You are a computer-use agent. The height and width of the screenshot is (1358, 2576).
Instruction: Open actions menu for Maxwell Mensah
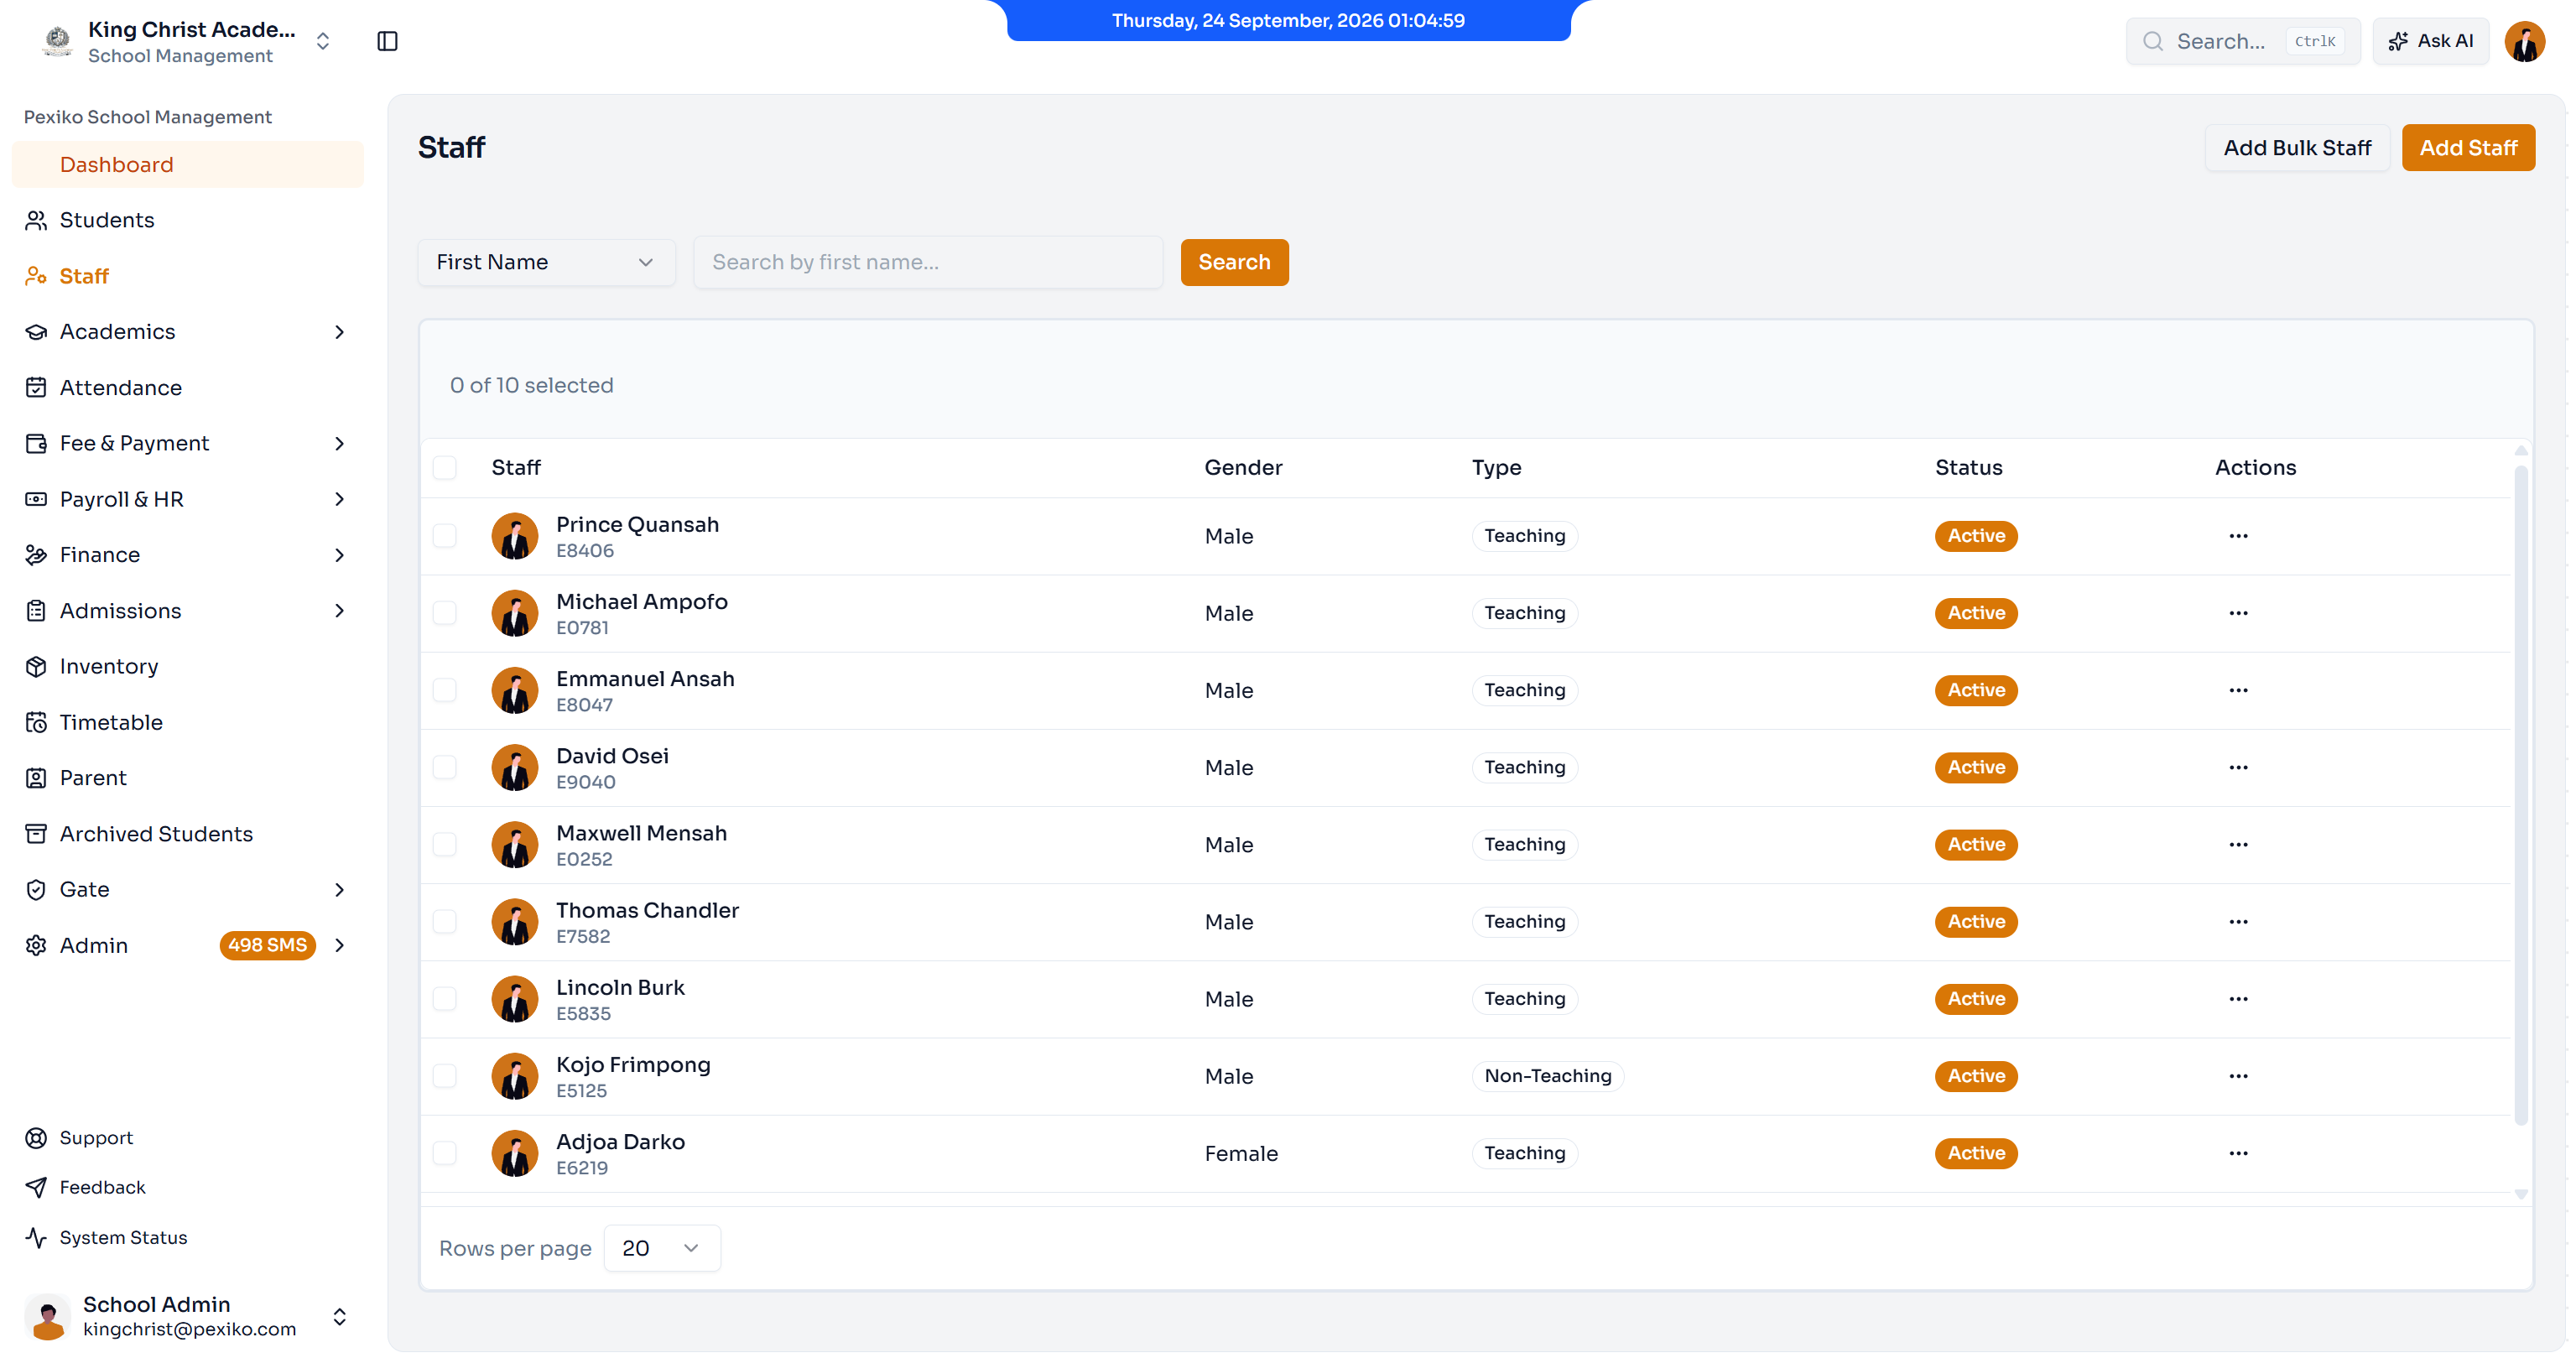coord(2238,845)
